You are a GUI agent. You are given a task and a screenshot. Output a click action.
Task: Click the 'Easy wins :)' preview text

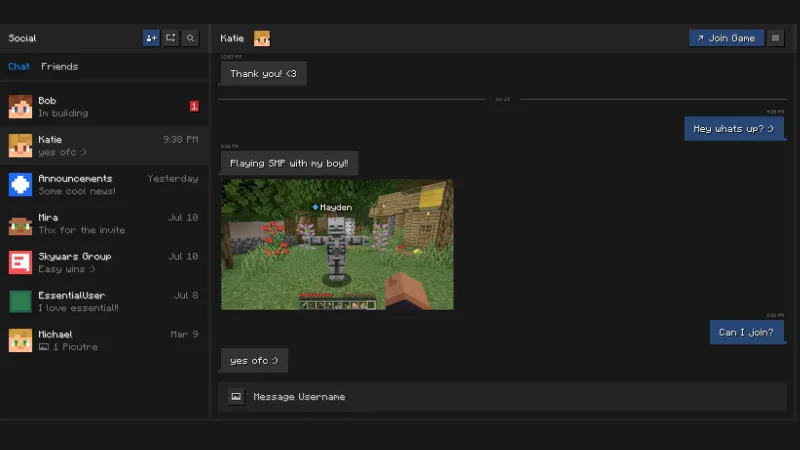click(67, 269)
